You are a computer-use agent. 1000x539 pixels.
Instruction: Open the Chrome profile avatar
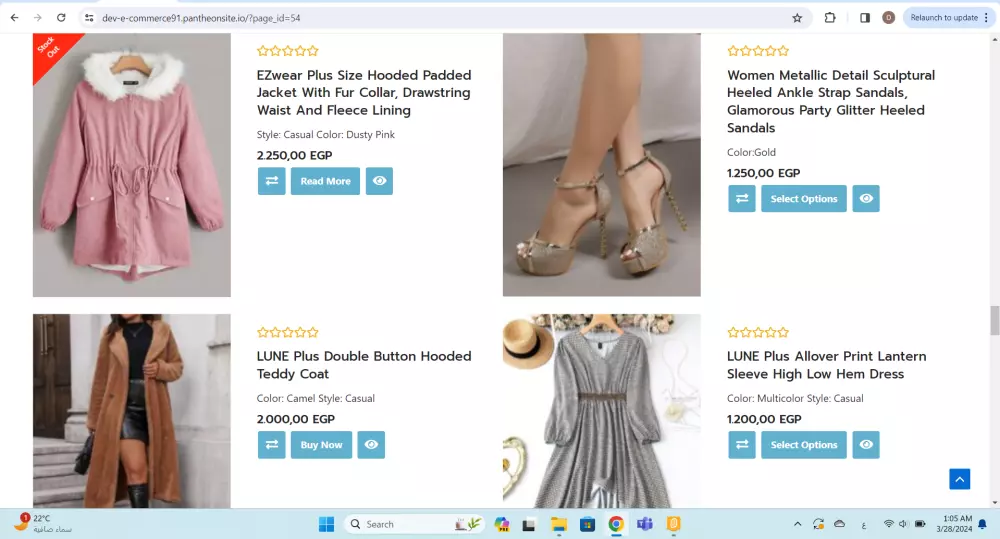coord(888,18)
